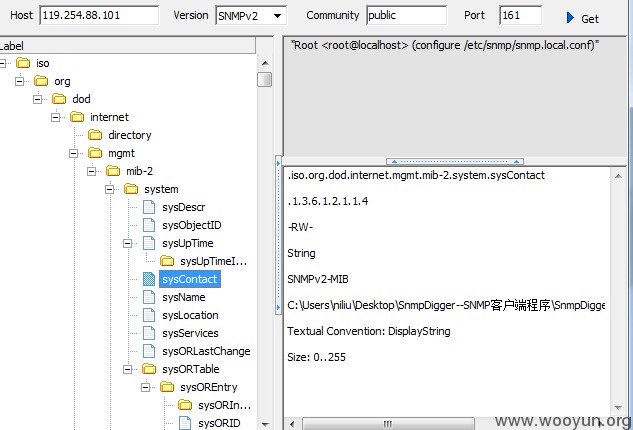
Task: Click the sysServices document icon
Action: pyautogui.click(x=149, y=333)
